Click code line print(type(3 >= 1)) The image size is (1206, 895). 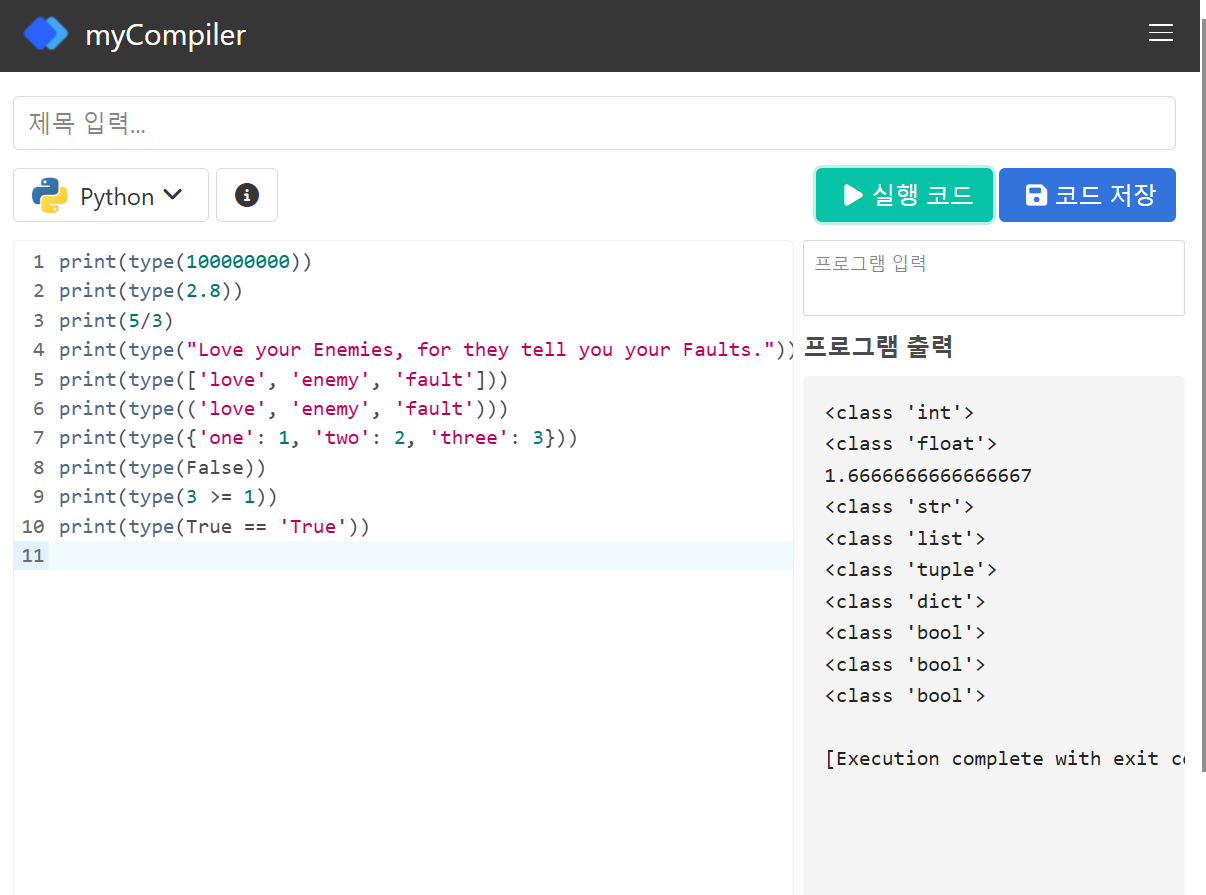click(169, 497)
